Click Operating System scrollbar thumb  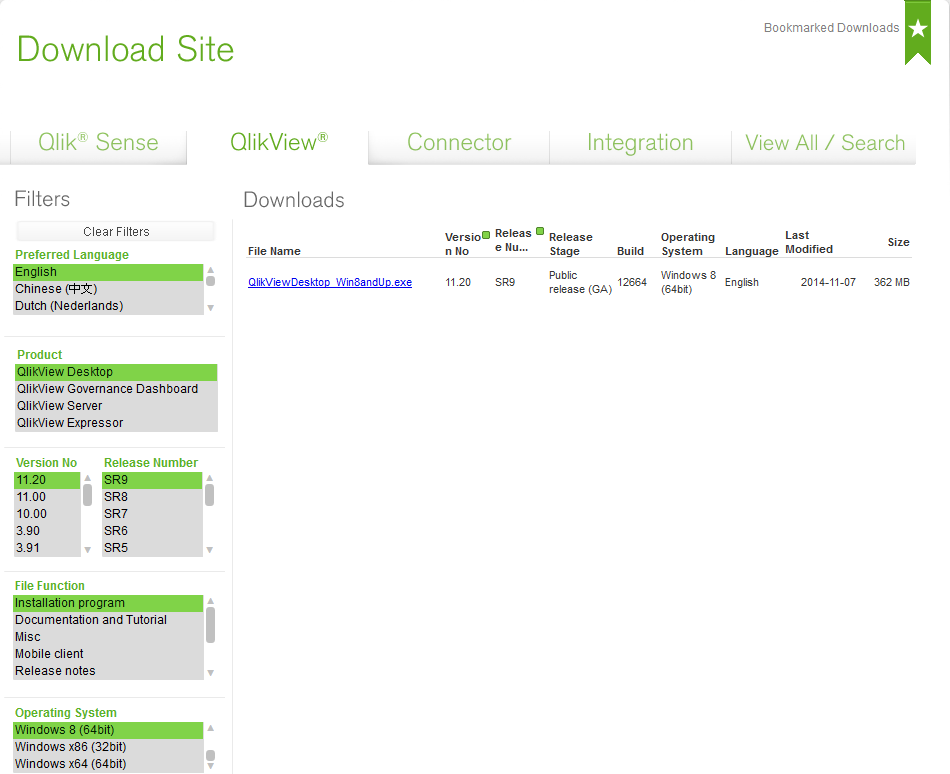(x=210, y=755)
